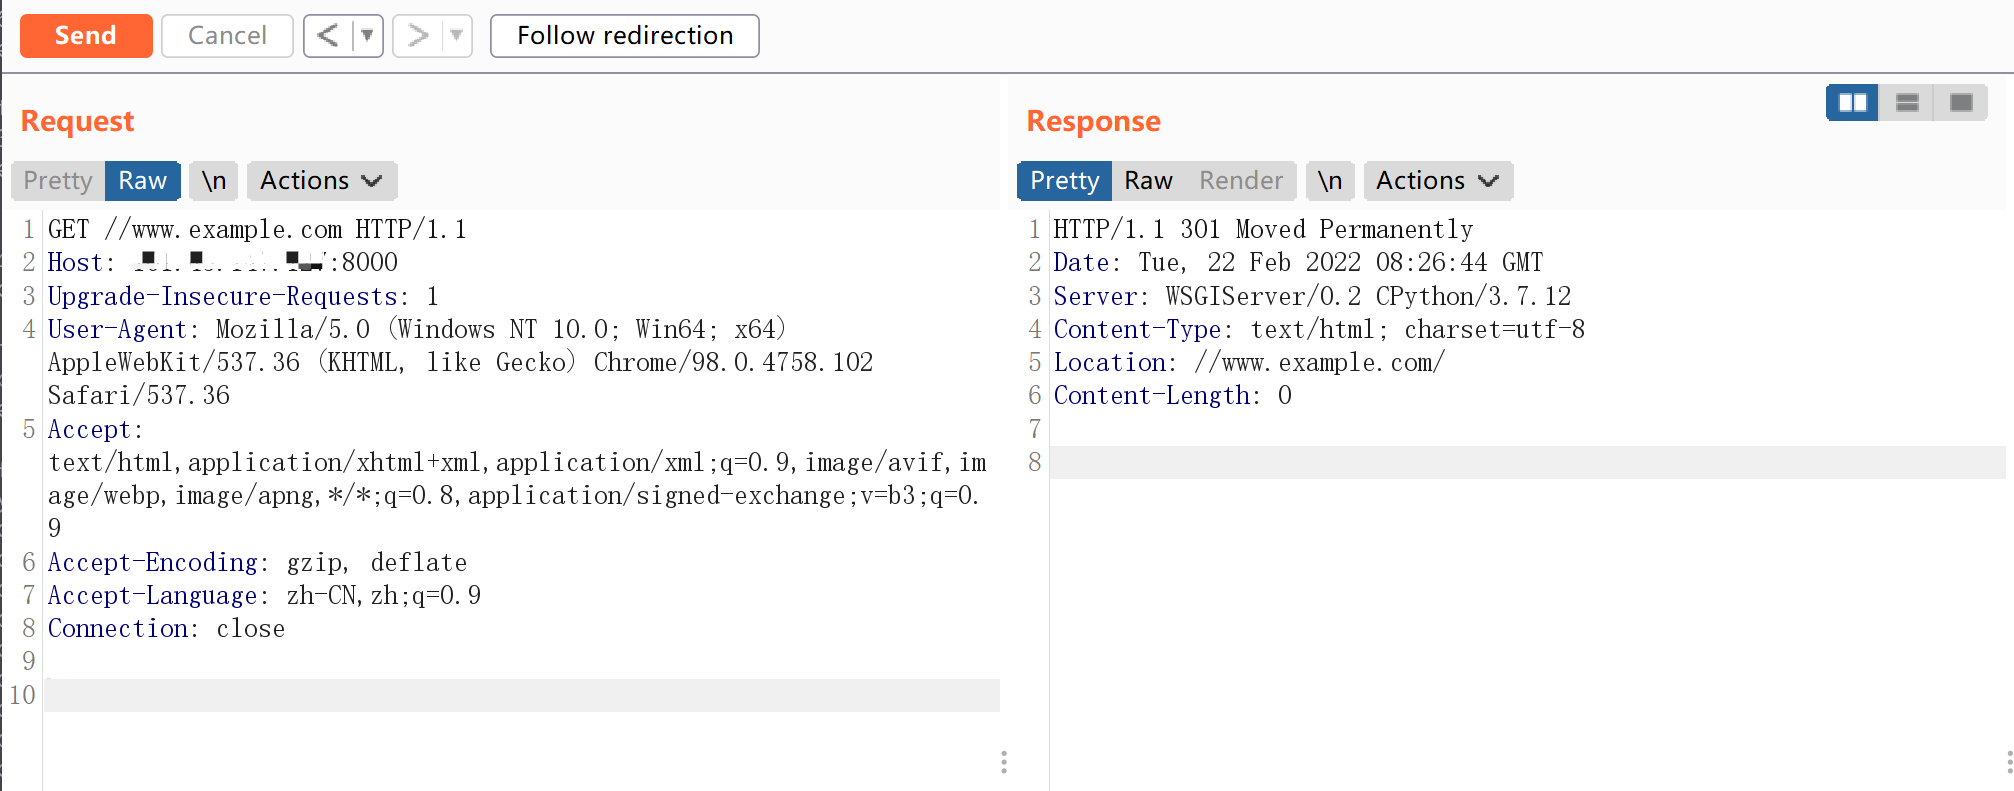Click Follow redirection button
This screenshot has height=791, width=2014.
point(624,36)
